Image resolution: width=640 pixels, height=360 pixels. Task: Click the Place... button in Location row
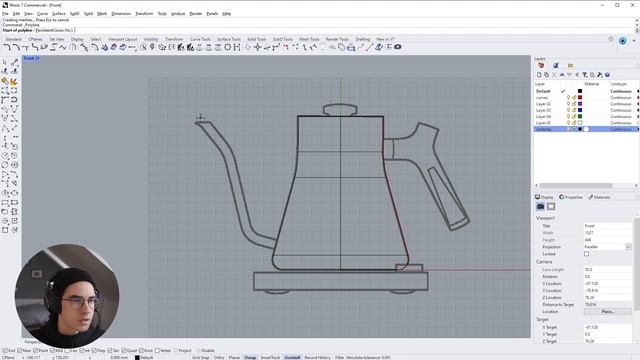607,312
